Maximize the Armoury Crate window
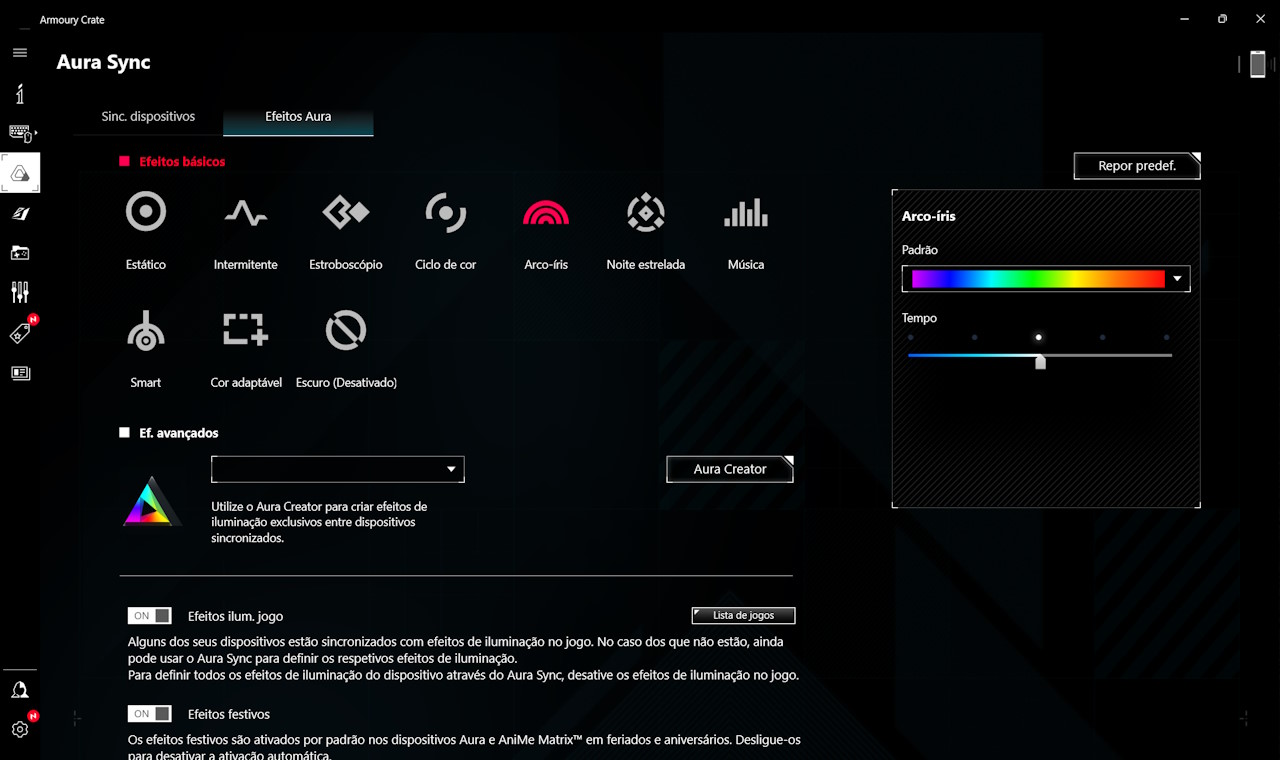The image size is (1280, 760). click(1222, 19)
